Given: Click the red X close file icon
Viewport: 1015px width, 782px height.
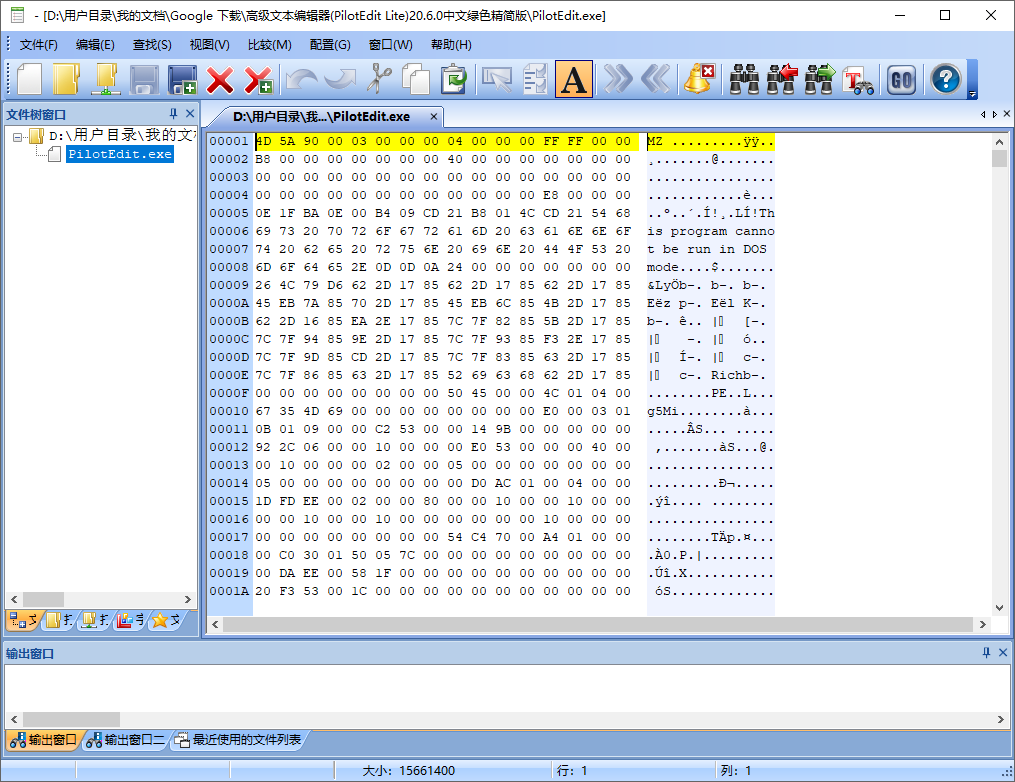Looking at the screenshot, I should tap(220, 79).
